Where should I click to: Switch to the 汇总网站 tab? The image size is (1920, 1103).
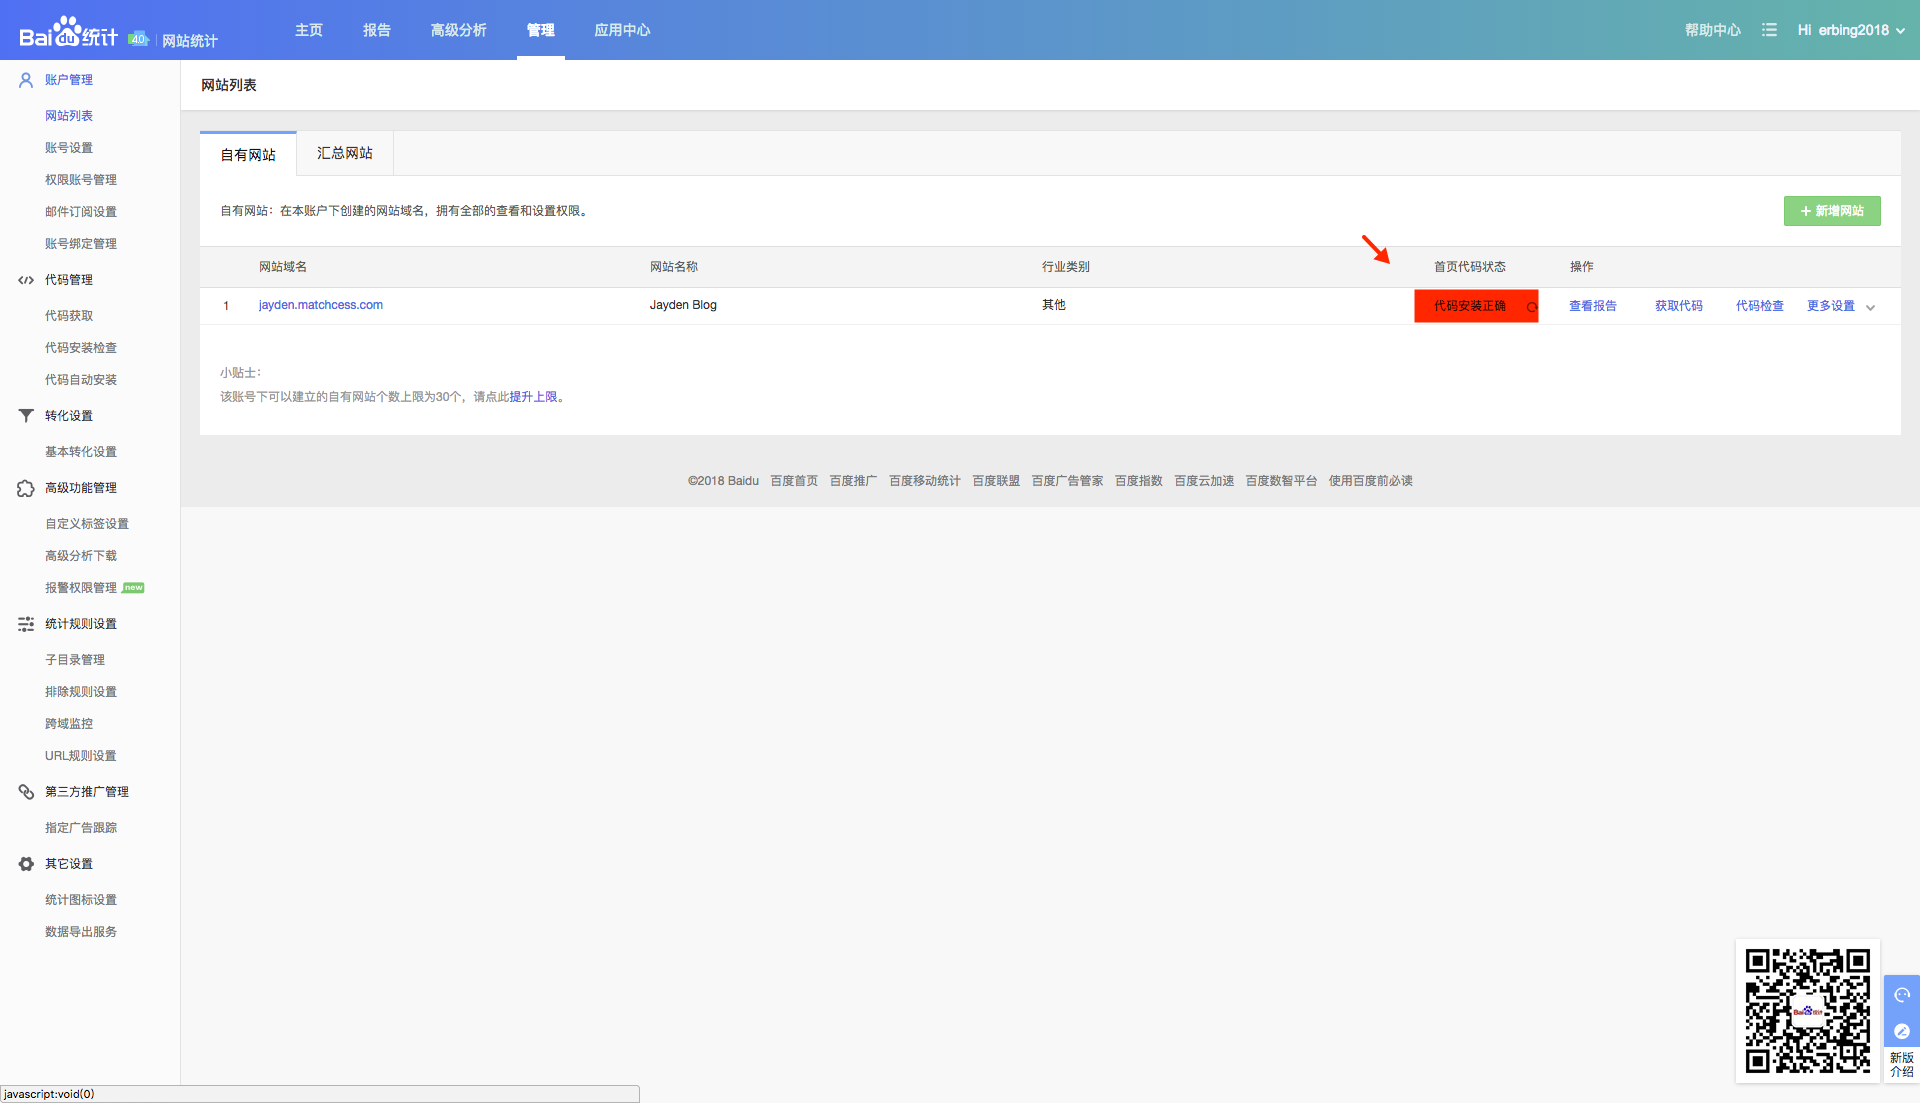[x=344, y=153]
